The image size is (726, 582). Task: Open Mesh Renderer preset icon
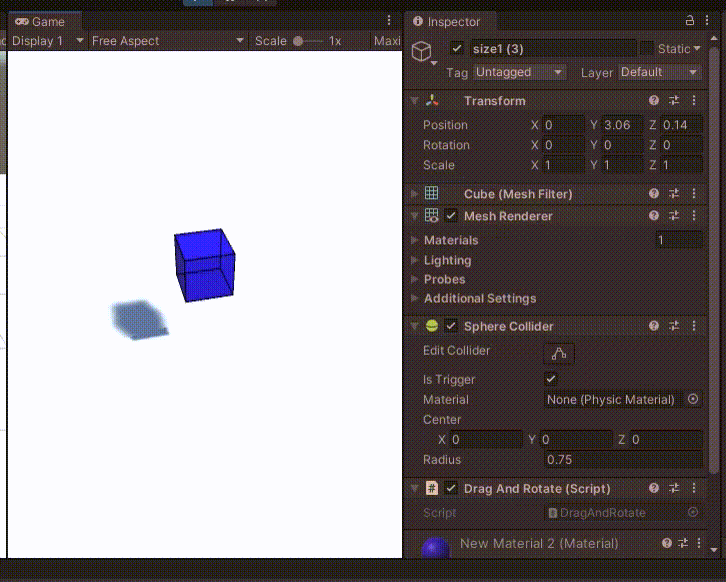674,215
